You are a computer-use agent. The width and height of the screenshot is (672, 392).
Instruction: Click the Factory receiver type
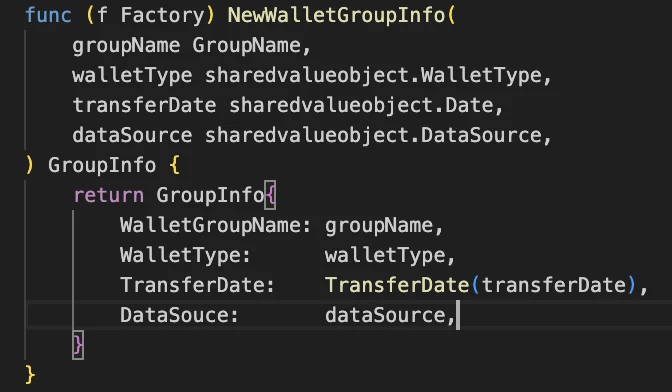162,15
